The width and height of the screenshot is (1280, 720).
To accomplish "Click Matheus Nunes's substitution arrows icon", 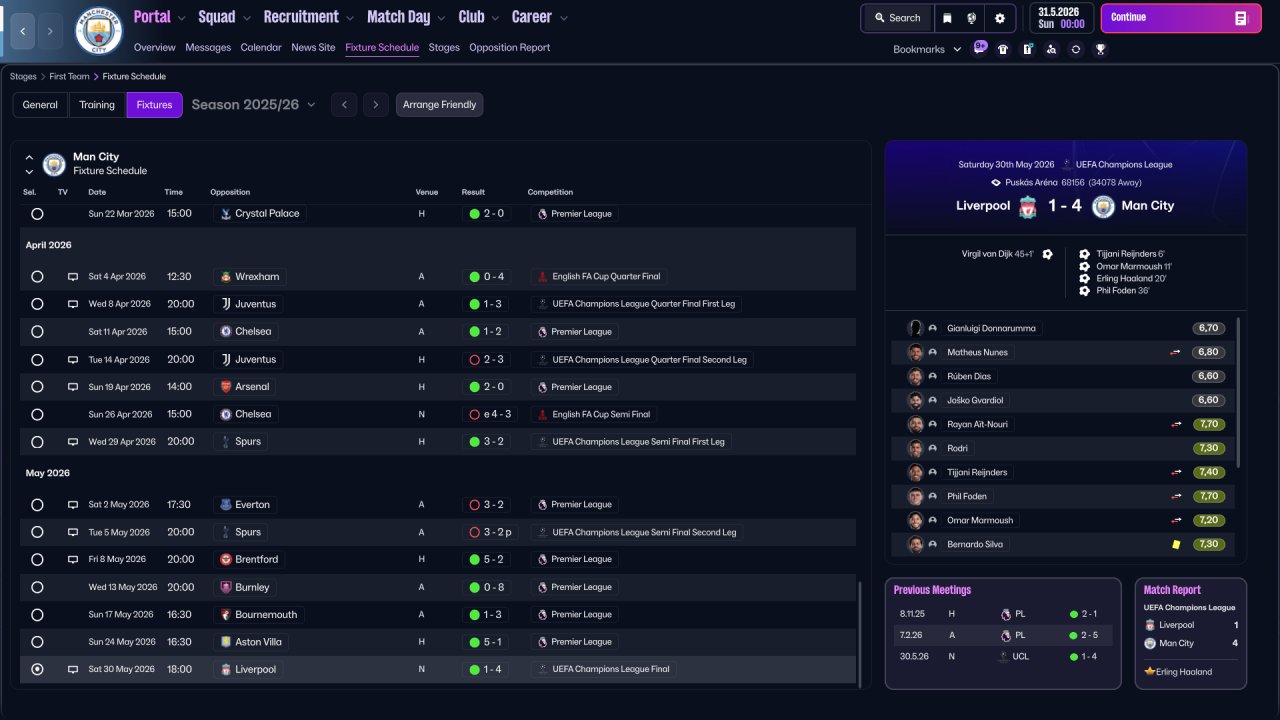I will [1176, 352].
